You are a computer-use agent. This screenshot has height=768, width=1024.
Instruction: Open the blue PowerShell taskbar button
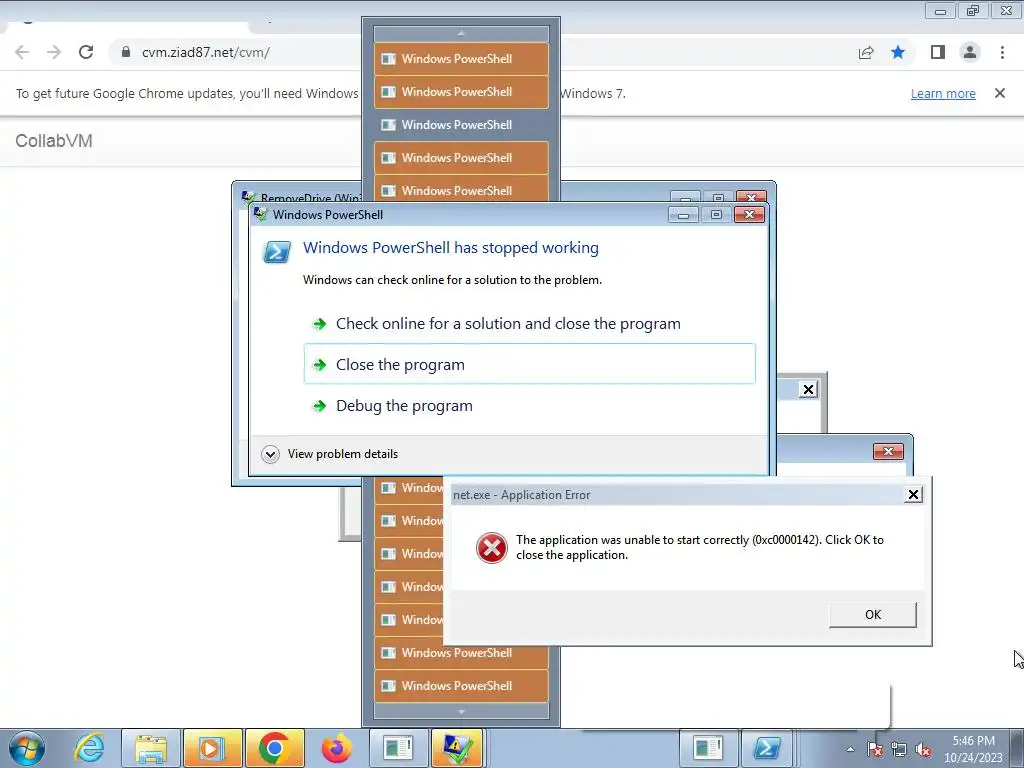tap(767, 748)
